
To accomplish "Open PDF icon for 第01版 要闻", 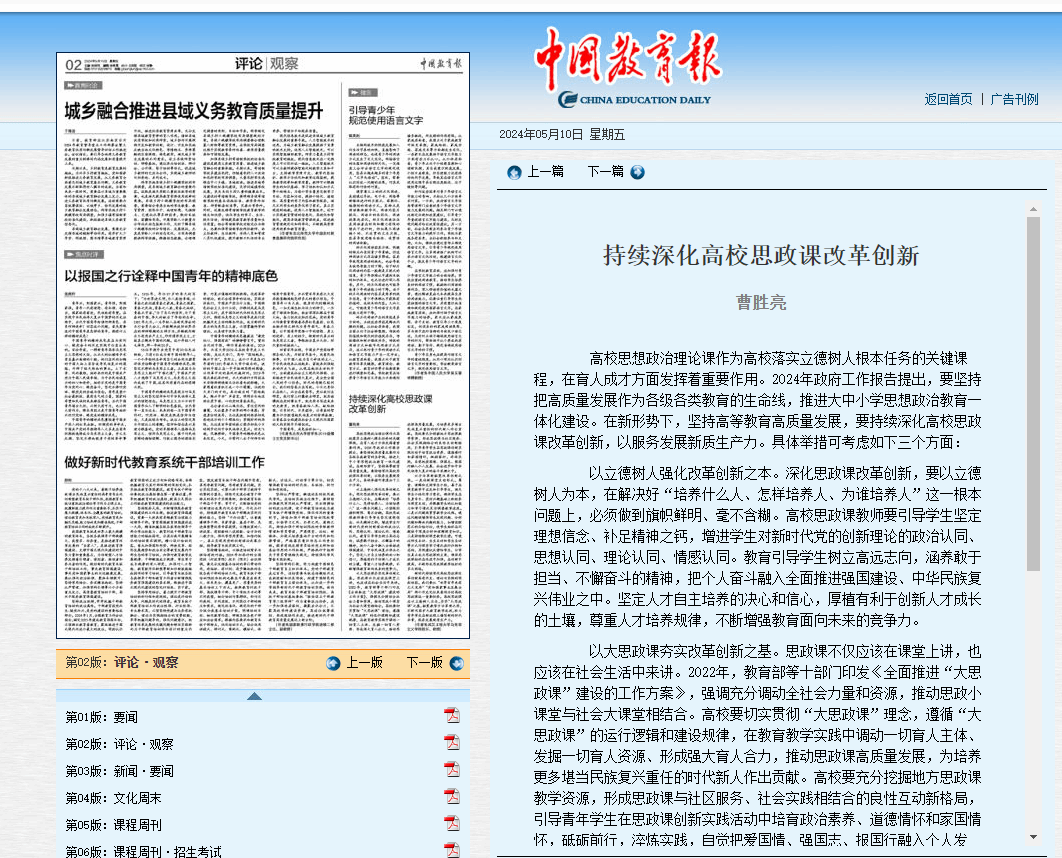I will [452, 715].
